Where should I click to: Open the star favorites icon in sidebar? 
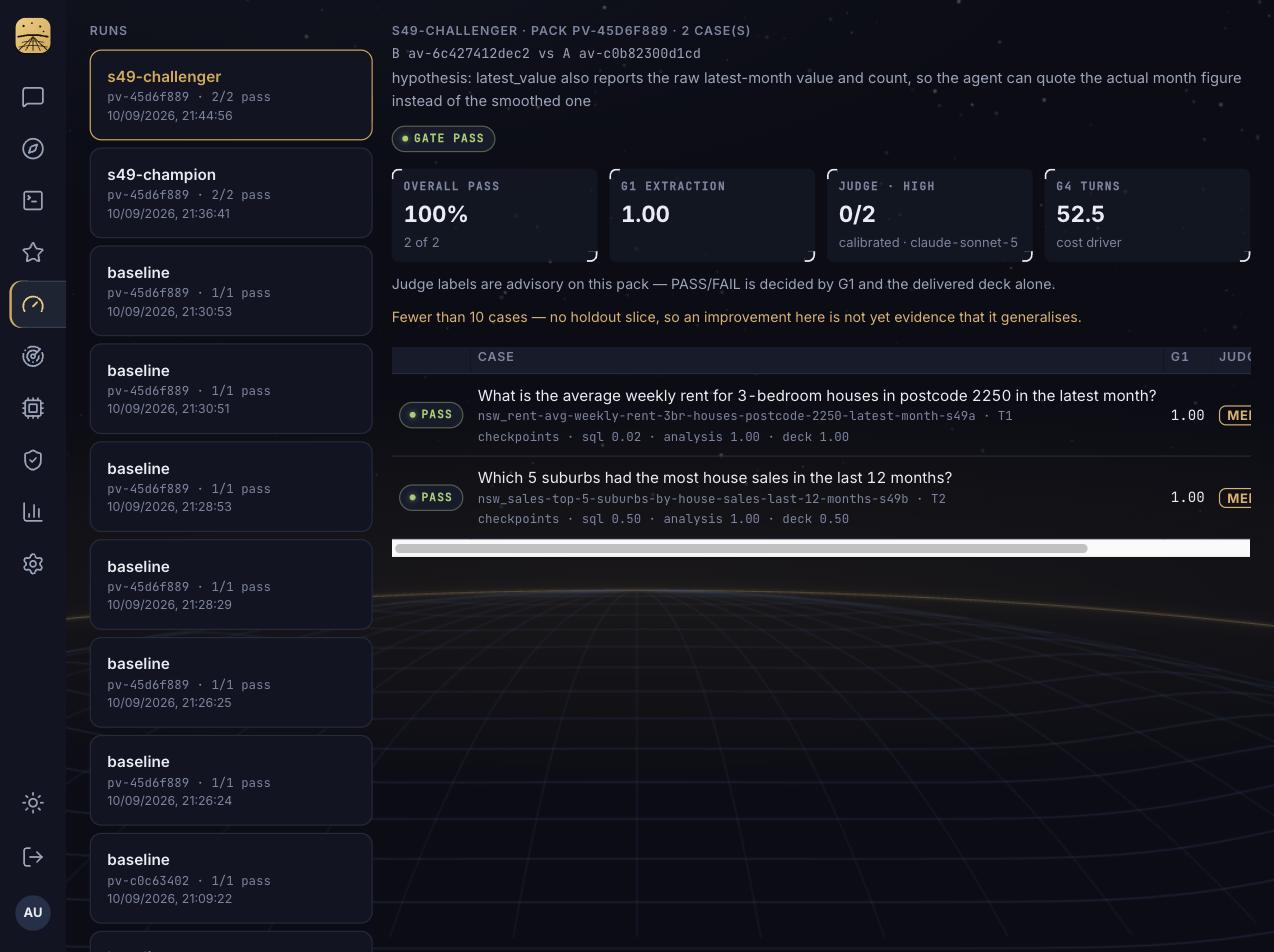(33, 253)
